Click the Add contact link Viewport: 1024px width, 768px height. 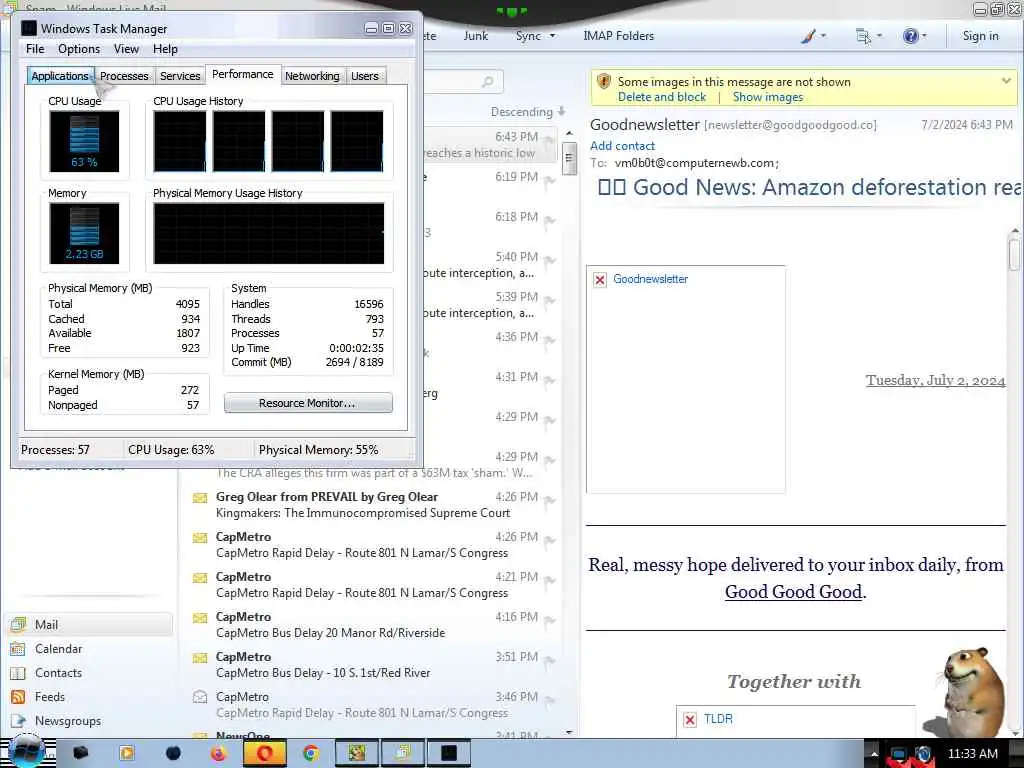tap(622, 146)
